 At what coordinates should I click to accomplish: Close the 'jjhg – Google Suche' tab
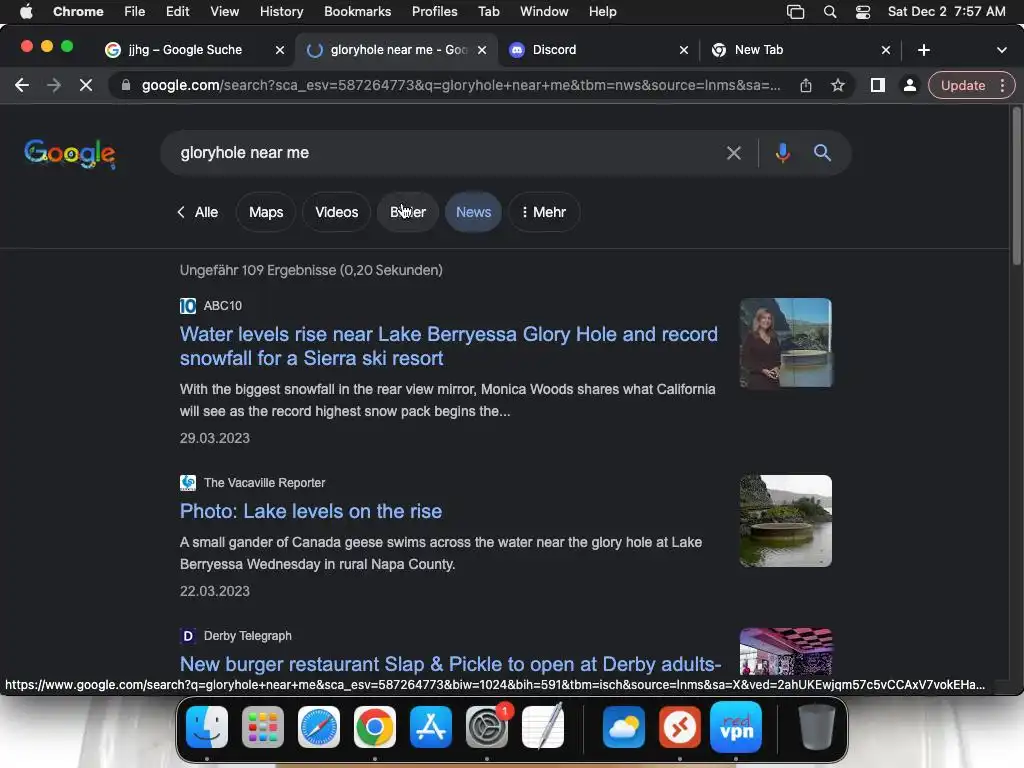pyautogui.click(x=280, y=50)
